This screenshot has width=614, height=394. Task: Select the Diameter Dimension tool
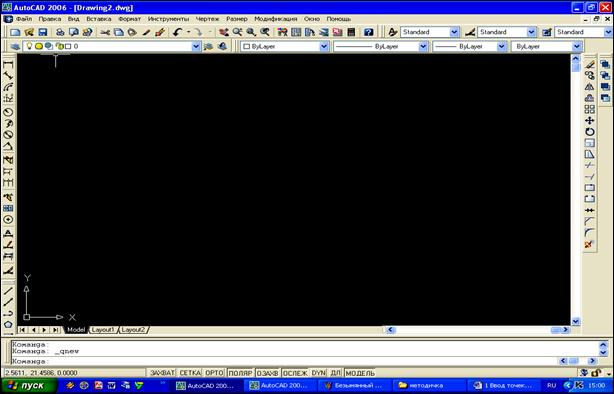(x=8, y=135)
